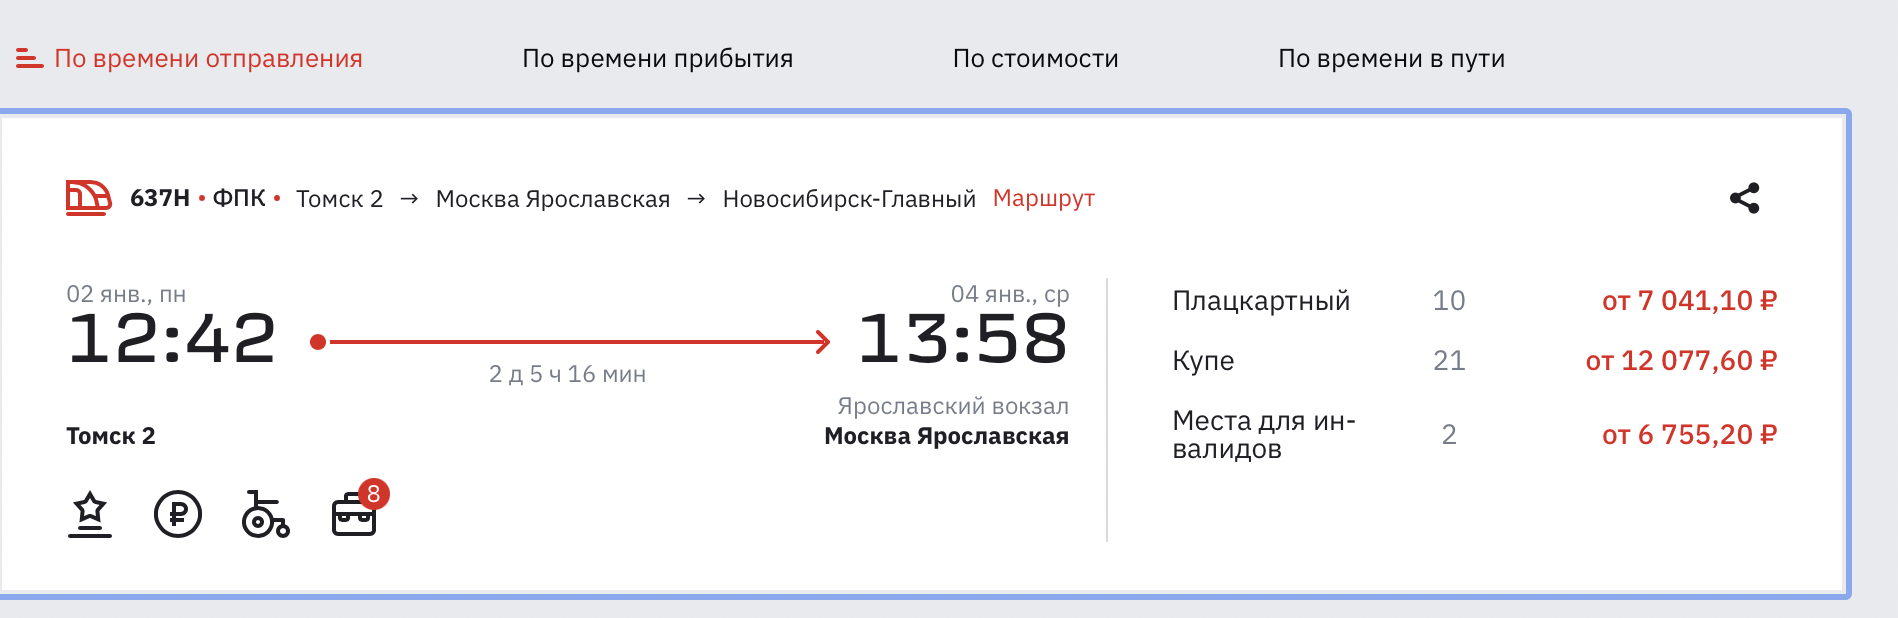This screenshot has height=618, width=1898.
Task: Select Купе class from 12 077,60 ₽
Action: [x=1474, y=360]
